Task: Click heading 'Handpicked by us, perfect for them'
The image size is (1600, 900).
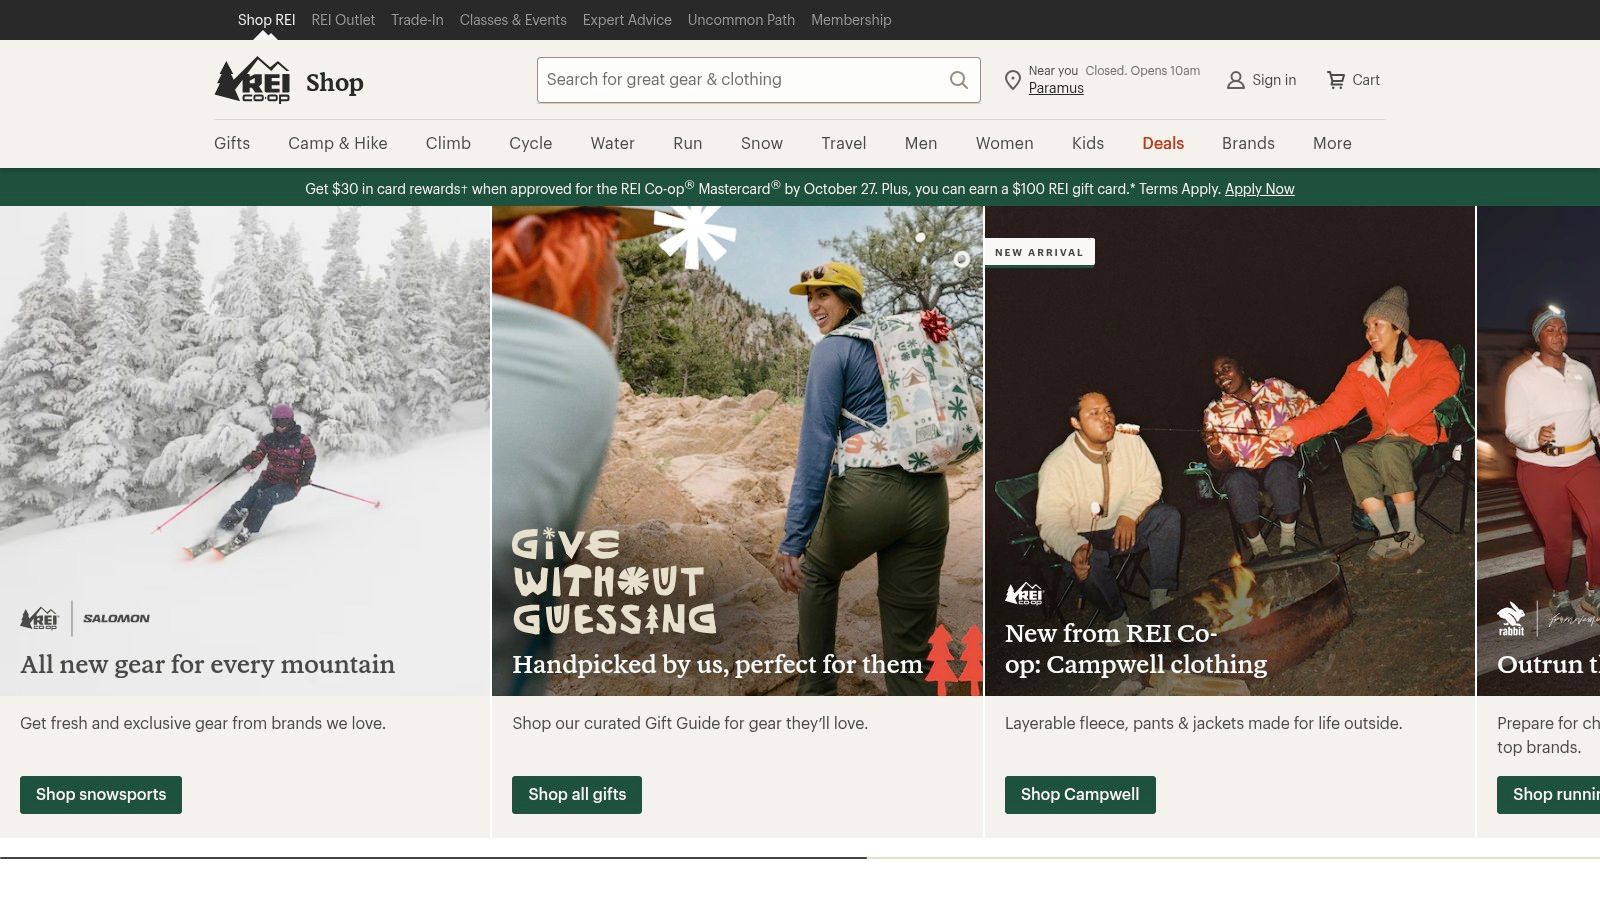Action: (717, 664)
